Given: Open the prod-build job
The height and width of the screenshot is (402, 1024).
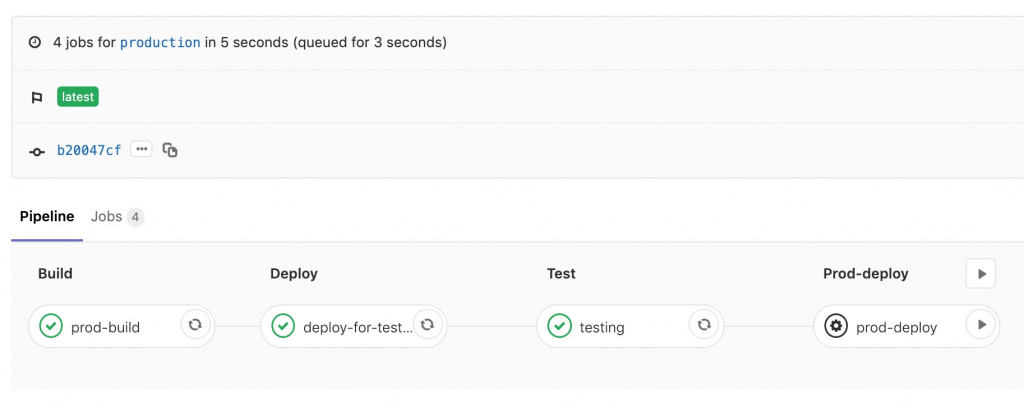Looking at the screenshot, I should click(105, 327).
